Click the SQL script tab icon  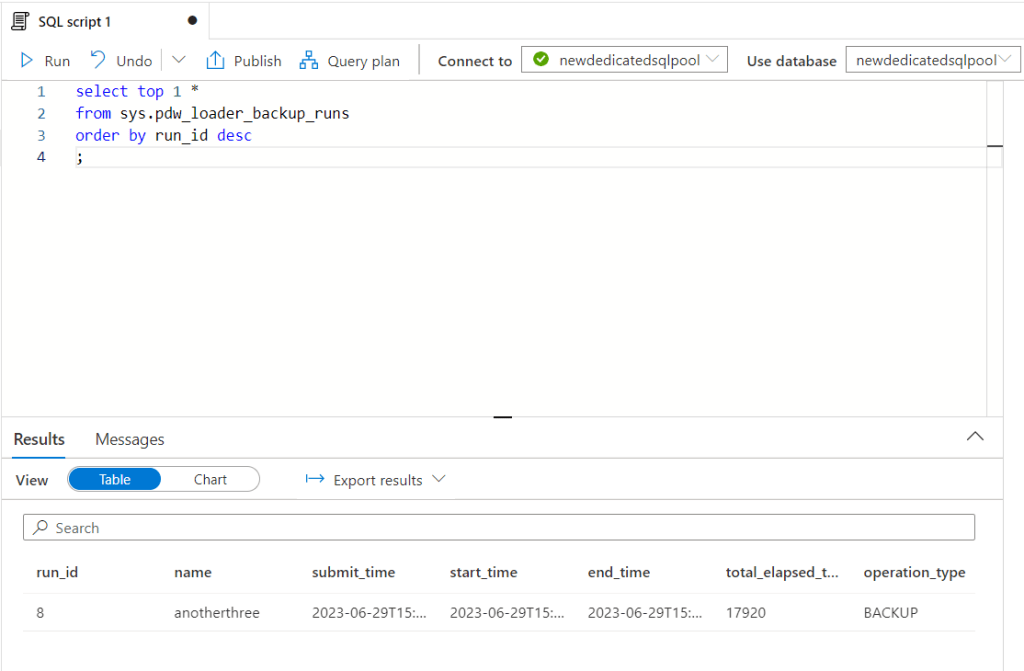19,21
